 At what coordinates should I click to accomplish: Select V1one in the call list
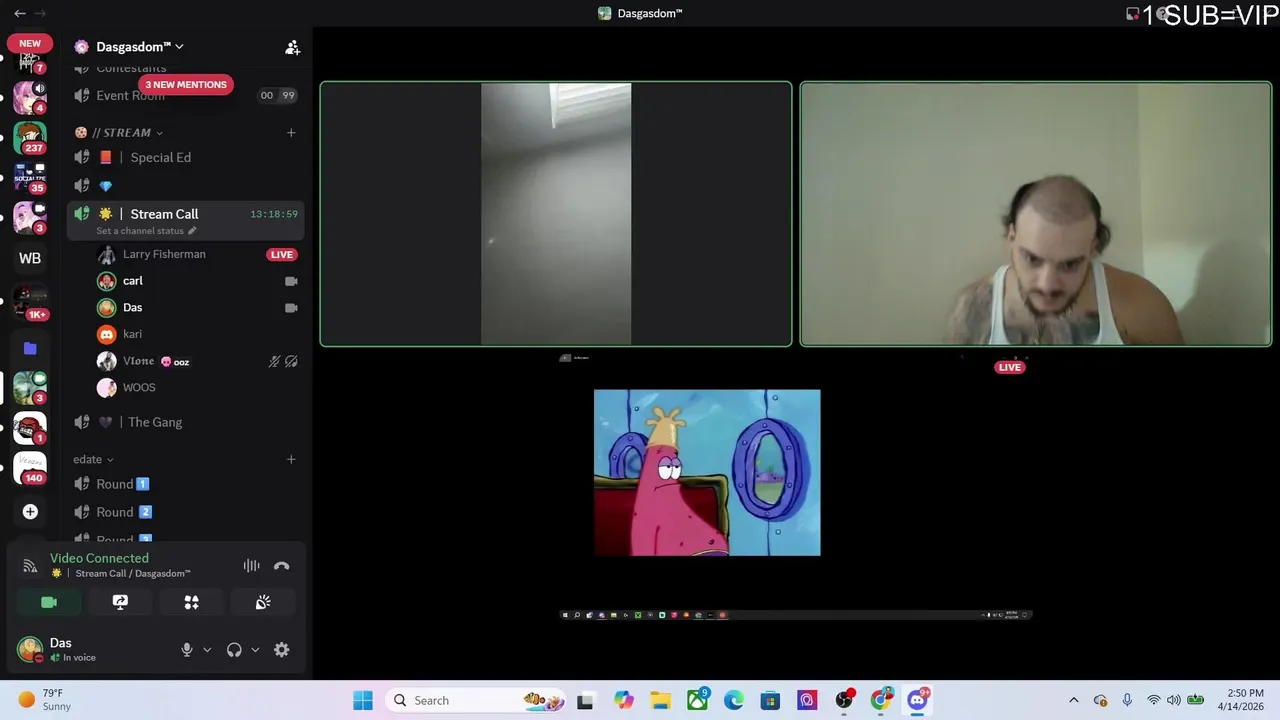(x=196, y=361)
